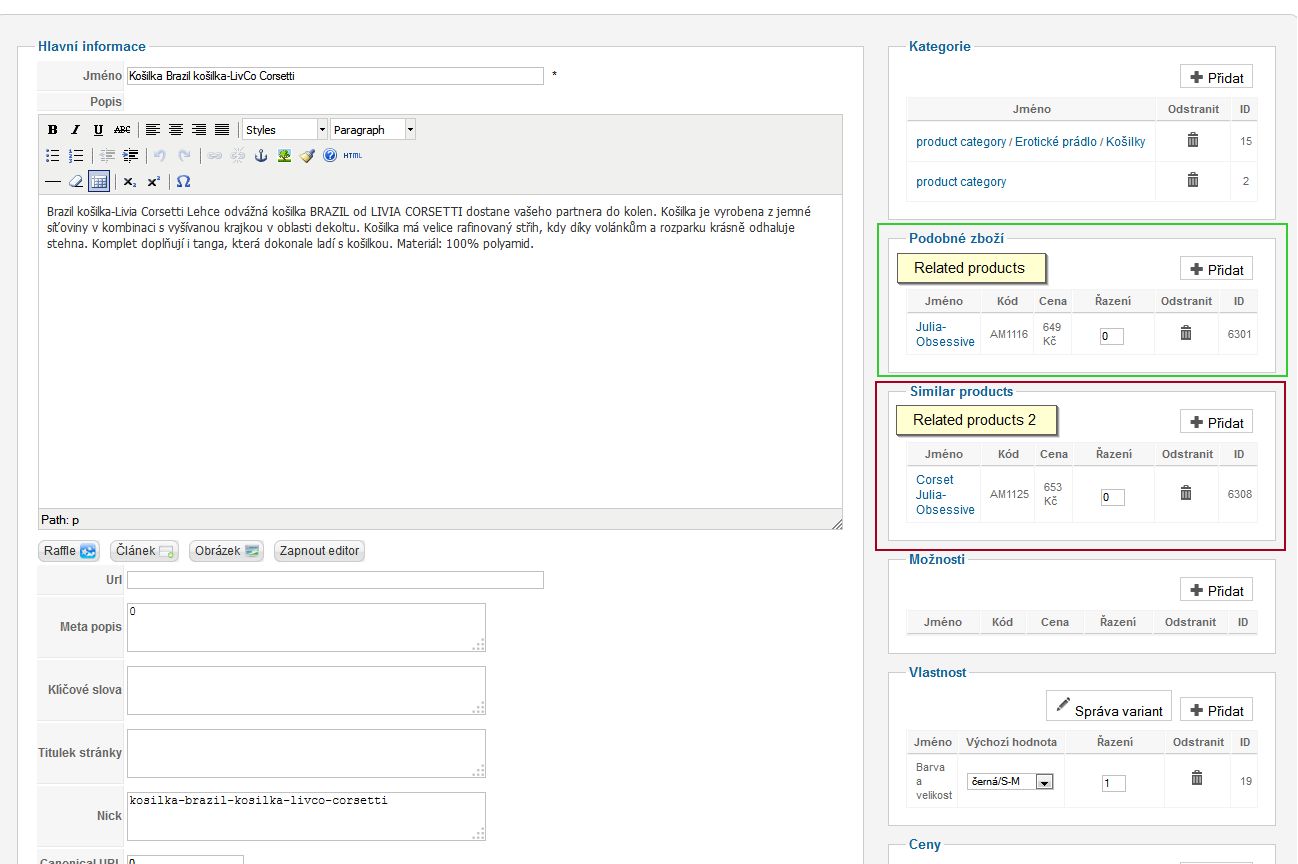
Task: Edit the Řazení value for Corset Julia-Obsessive
Action: [1112, 497]
